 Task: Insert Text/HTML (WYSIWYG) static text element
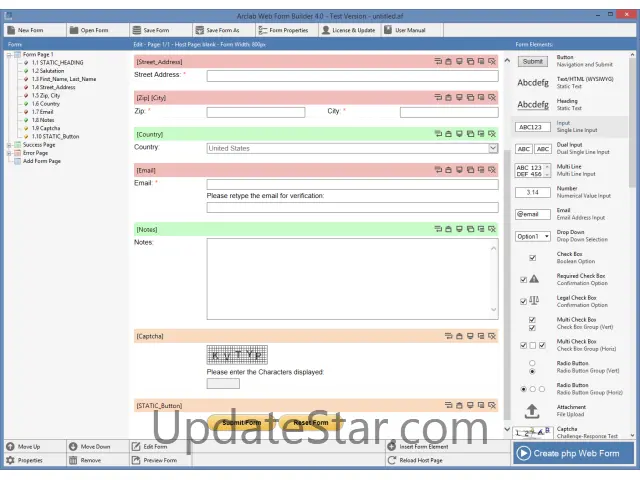[570, 83]
